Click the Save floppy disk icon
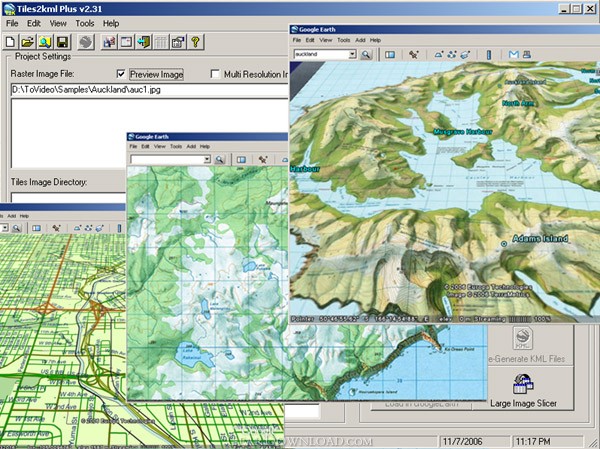Viewport: 600px width, 449px height. (63, 42)
